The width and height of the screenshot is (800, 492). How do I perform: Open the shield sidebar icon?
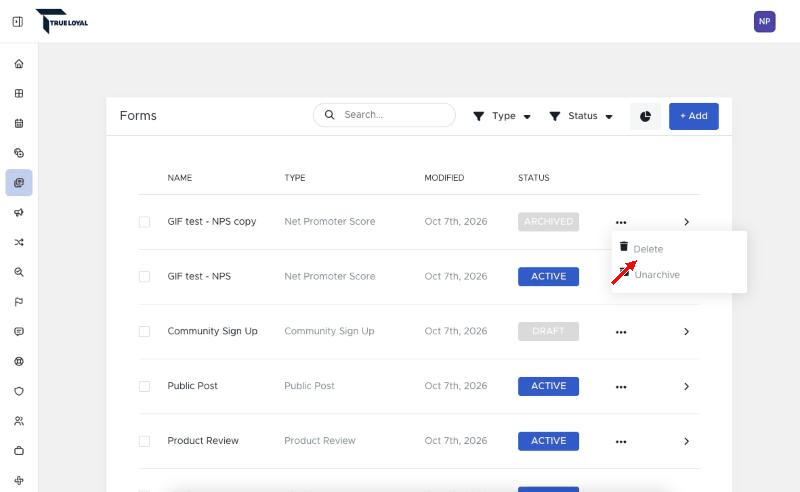click(x=19, y=391)
